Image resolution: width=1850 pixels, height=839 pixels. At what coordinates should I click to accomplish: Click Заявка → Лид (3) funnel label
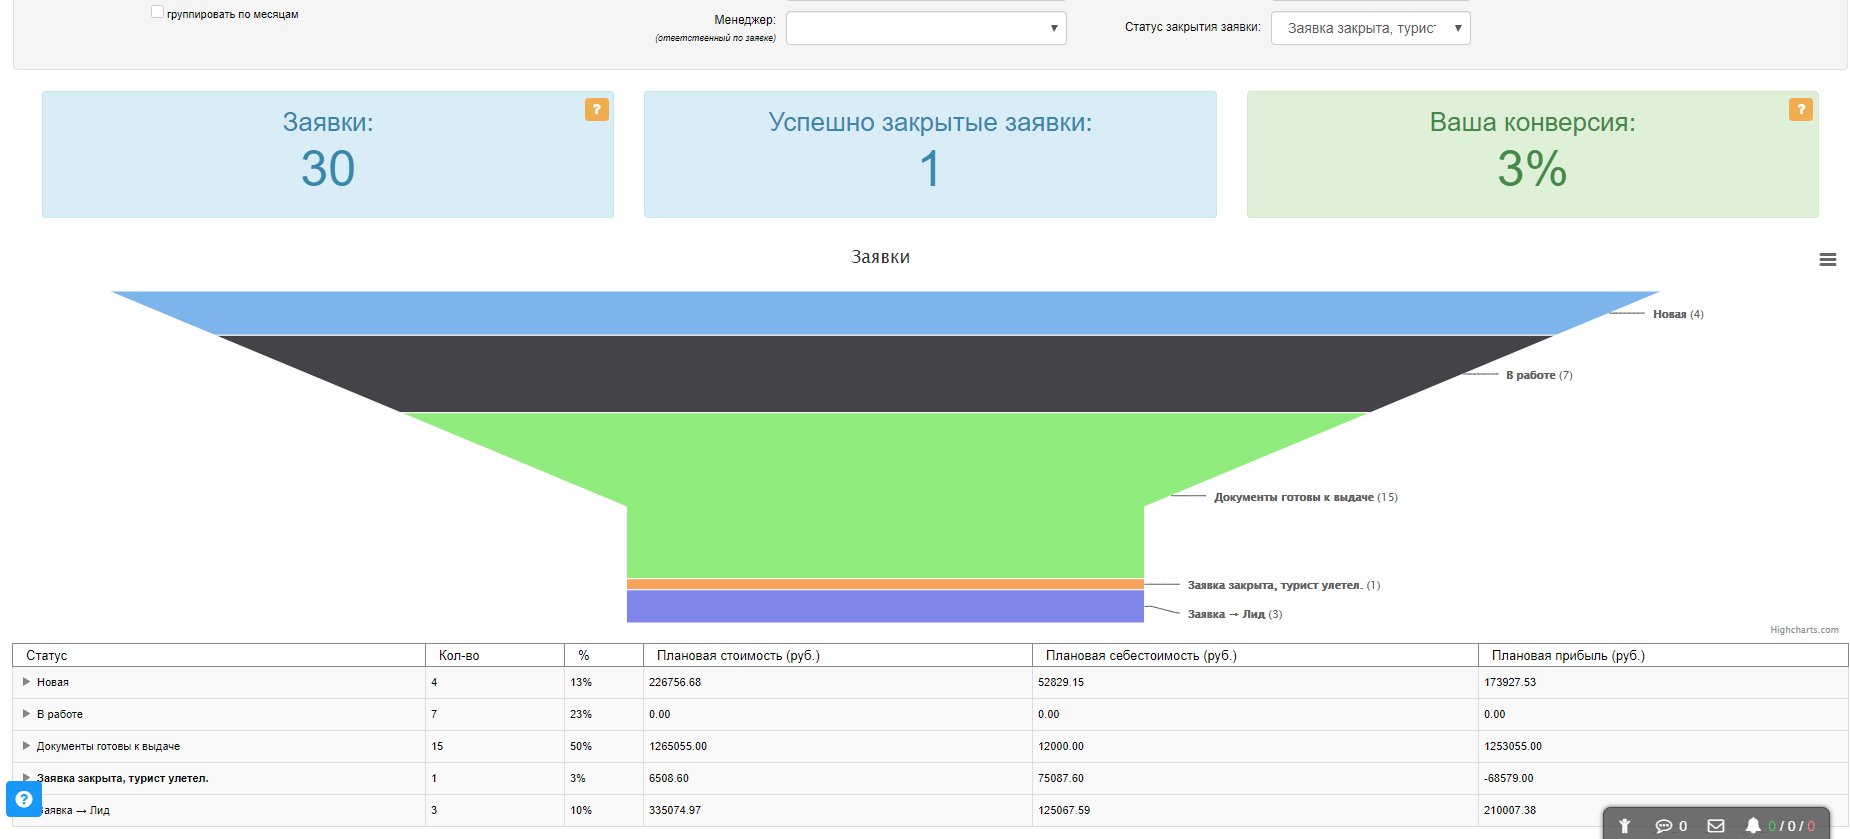coord(1234,614)
